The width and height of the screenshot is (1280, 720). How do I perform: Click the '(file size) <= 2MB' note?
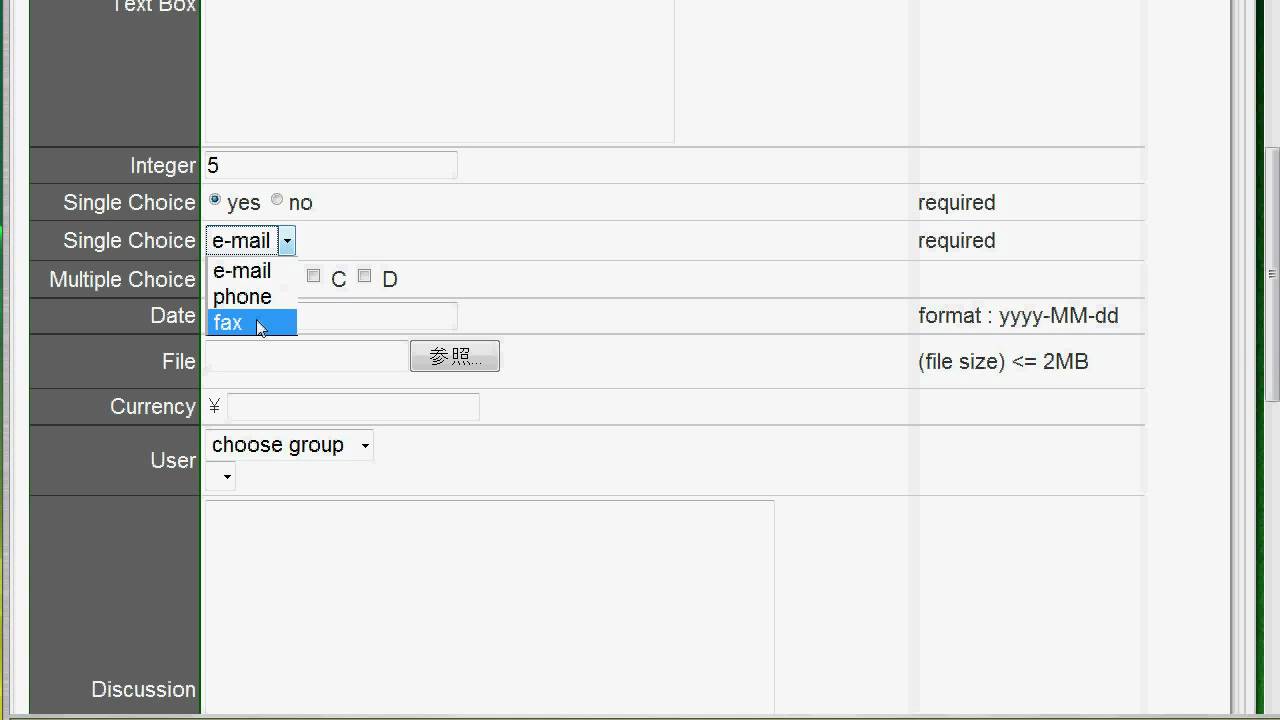click(x=1003, y=362)
